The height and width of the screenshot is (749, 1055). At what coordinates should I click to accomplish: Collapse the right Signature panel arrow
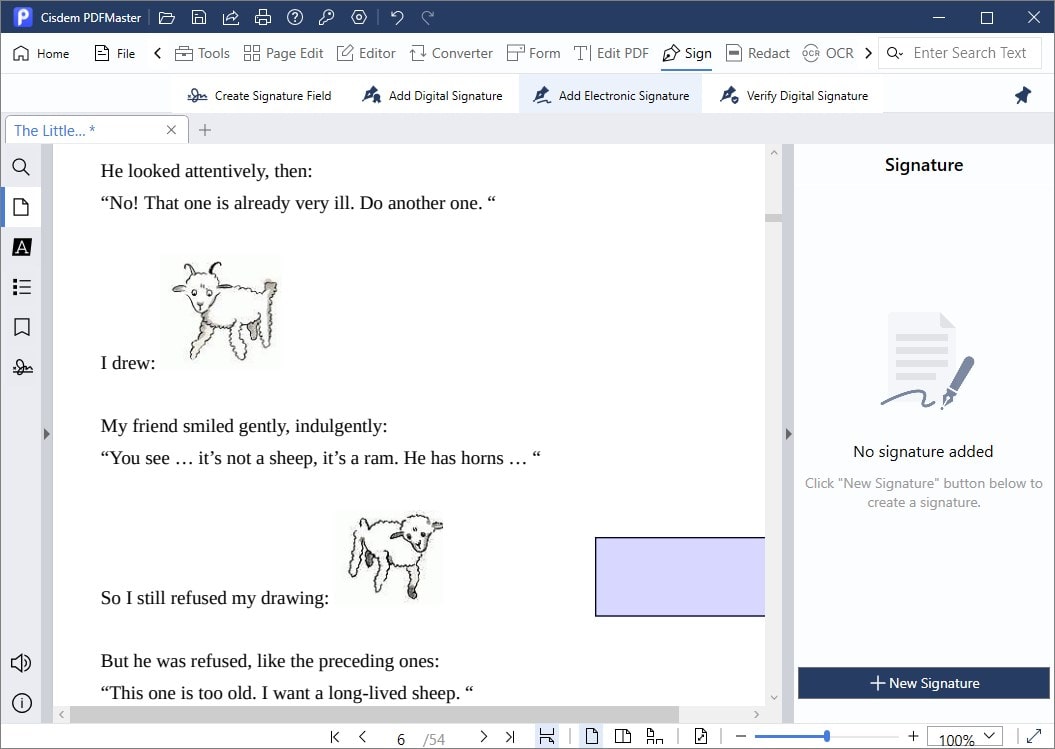point(789,434)
